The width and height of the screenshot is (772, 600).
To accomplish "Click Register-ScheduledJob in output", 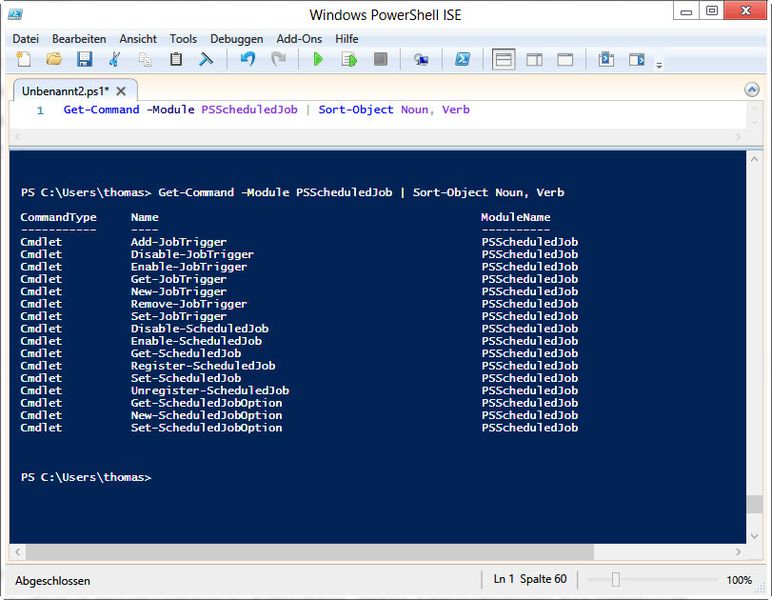I will pyautogui.click(x=203, y=366).
